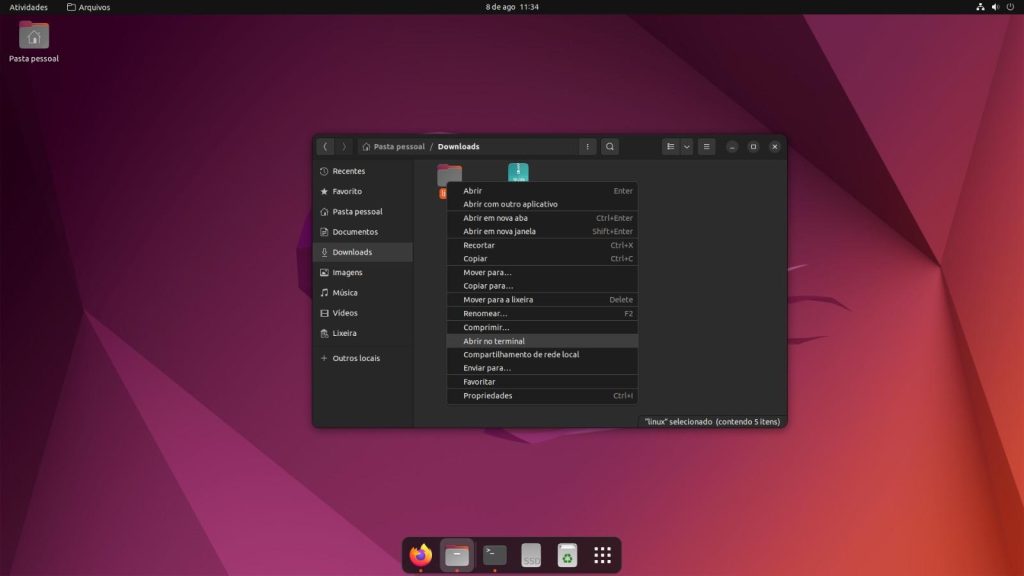1024x576 pixels.
Task: Open the Trash icon in dock
Action: [x=567, y=554]
